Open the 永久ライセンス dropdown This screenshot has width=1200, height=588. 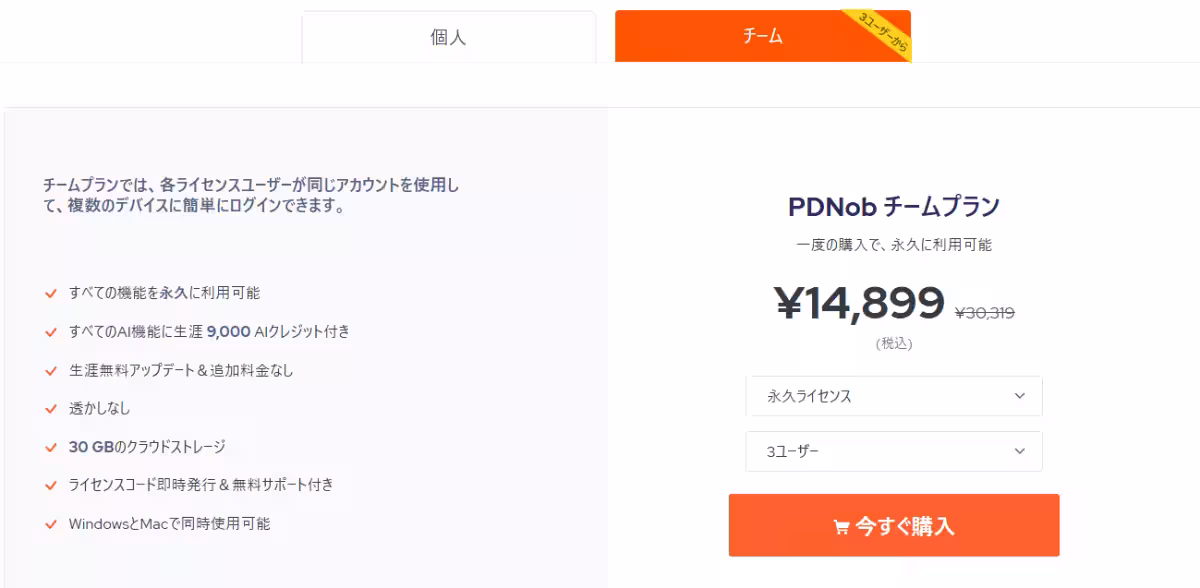point(894,396)
